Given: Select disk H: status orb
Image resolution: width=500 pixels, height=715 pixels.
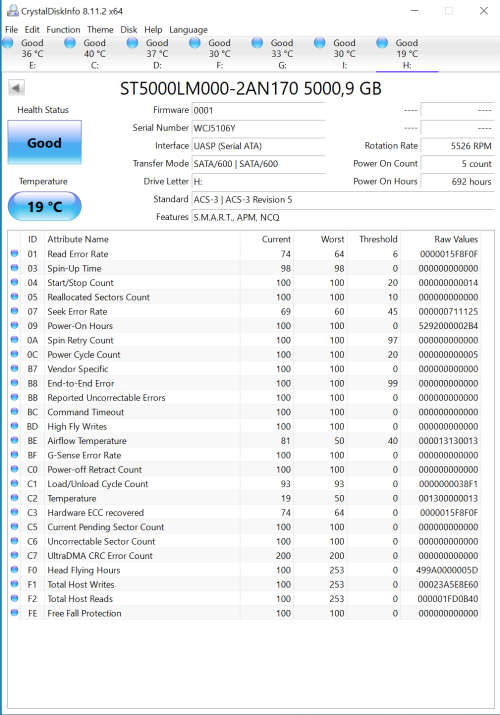Looking at the screenshot, I should pos(382,43).
